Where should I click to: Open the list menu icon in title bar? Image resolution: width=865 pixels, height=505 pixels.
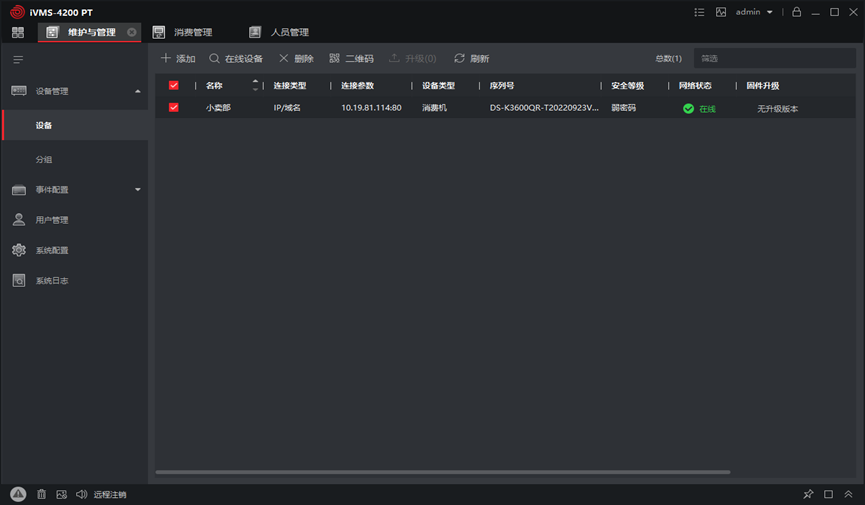pos(699,12)
